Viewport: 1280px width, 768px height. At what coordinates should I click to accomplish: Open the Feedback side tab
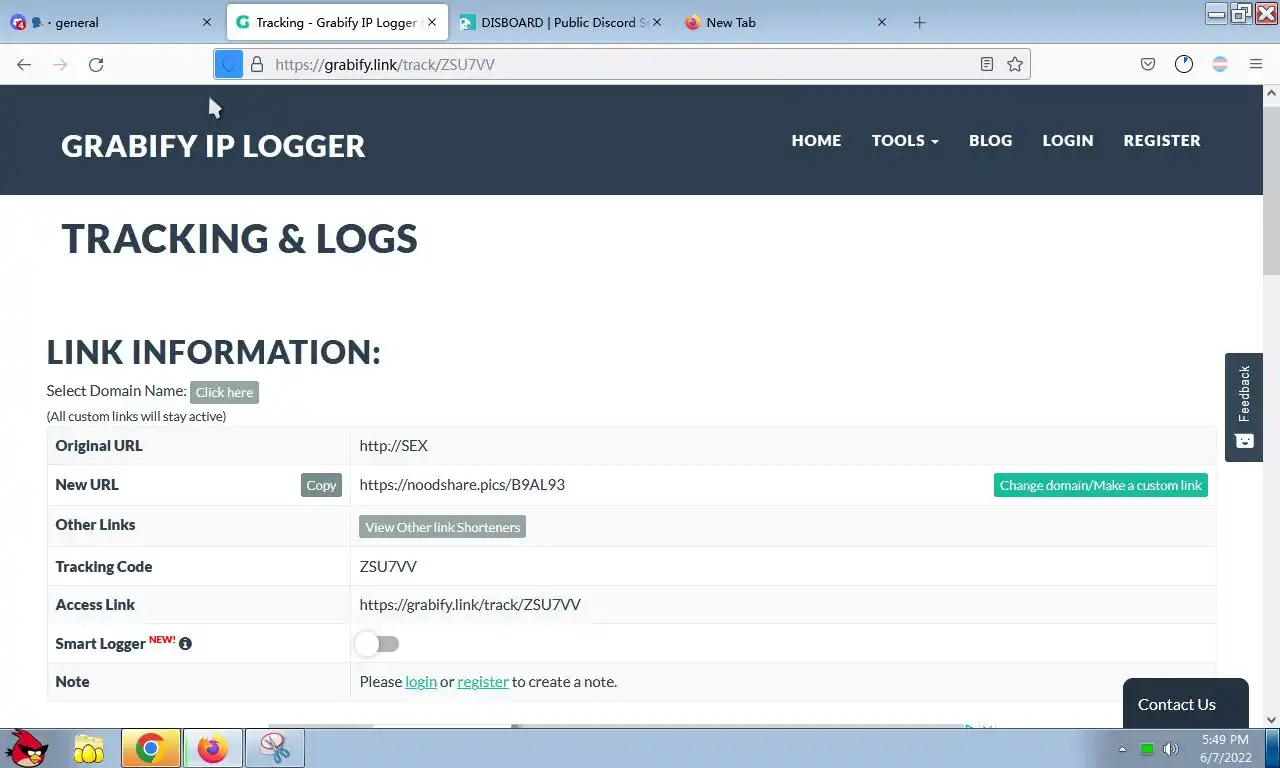pyautogui.click(x=1244, y=407)
